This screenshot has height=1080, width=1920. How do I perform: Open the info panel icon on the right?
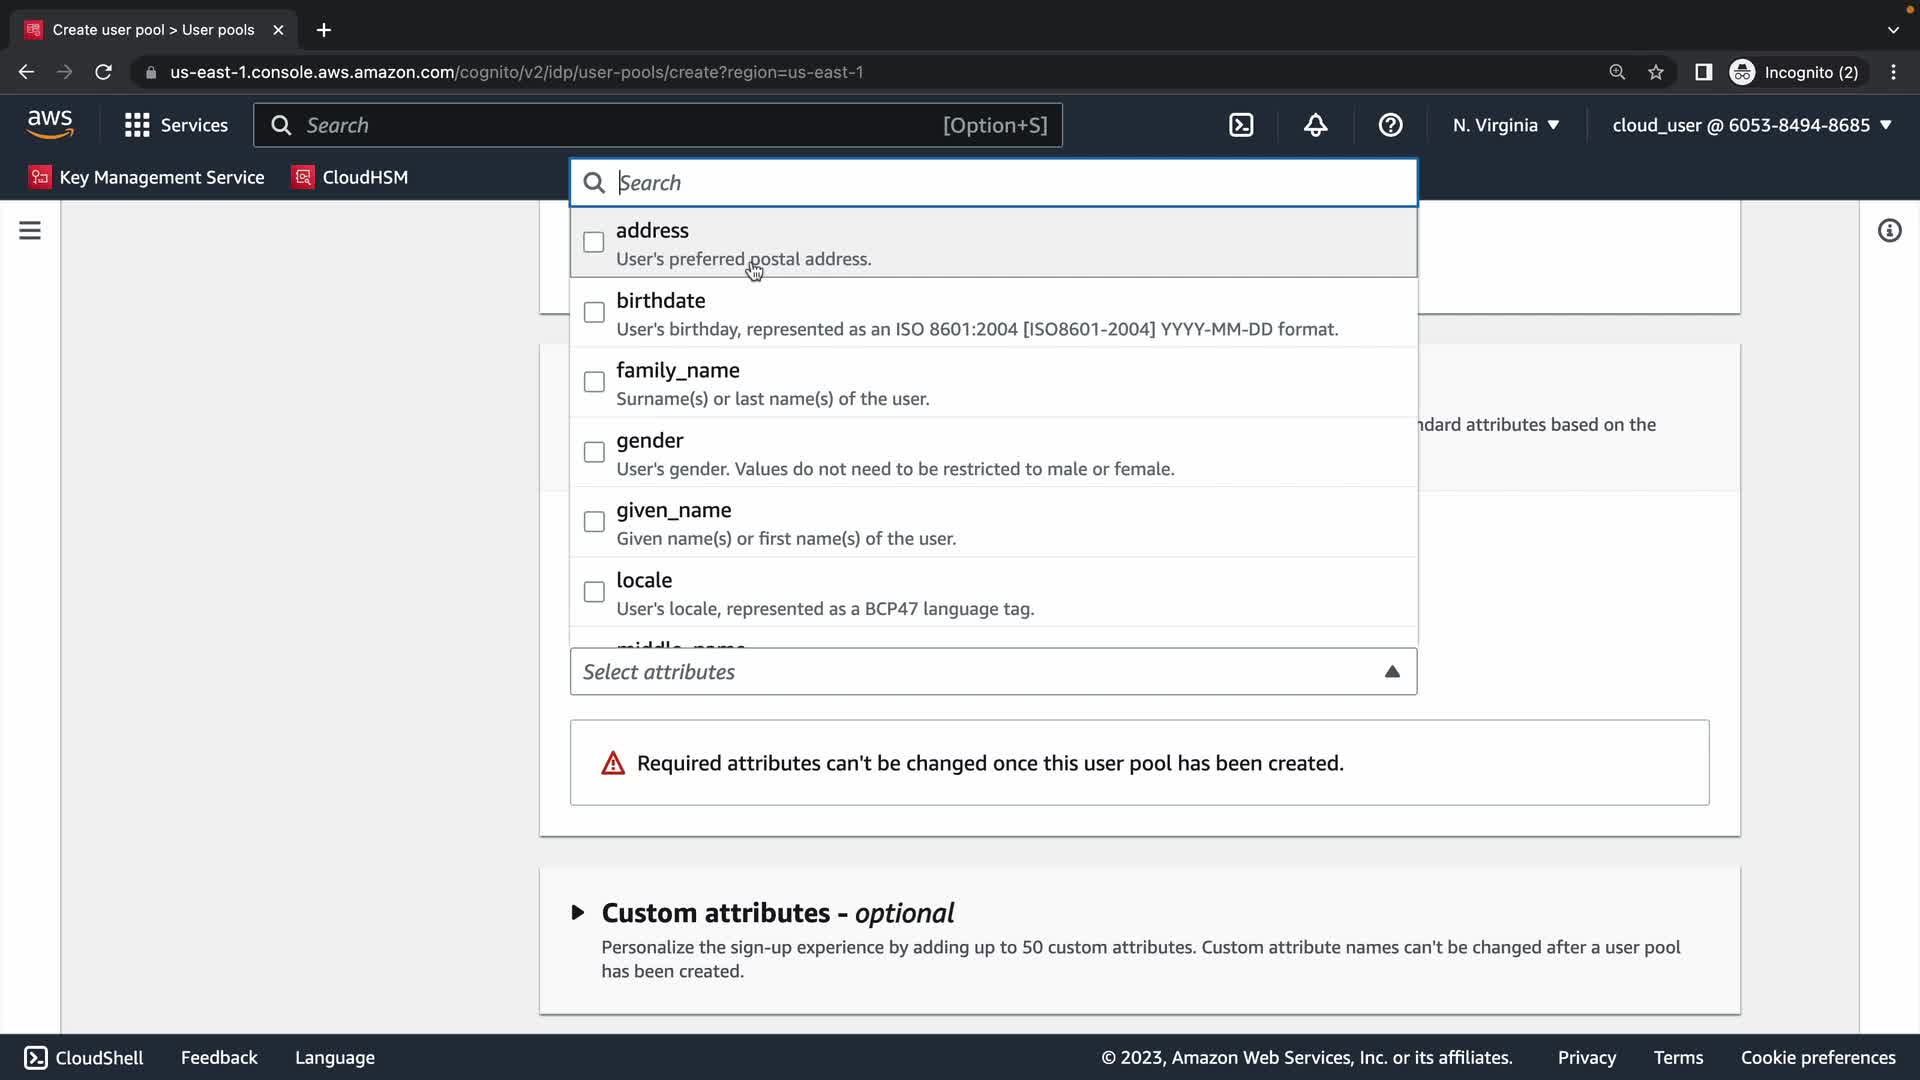[x=1889, y=231]
